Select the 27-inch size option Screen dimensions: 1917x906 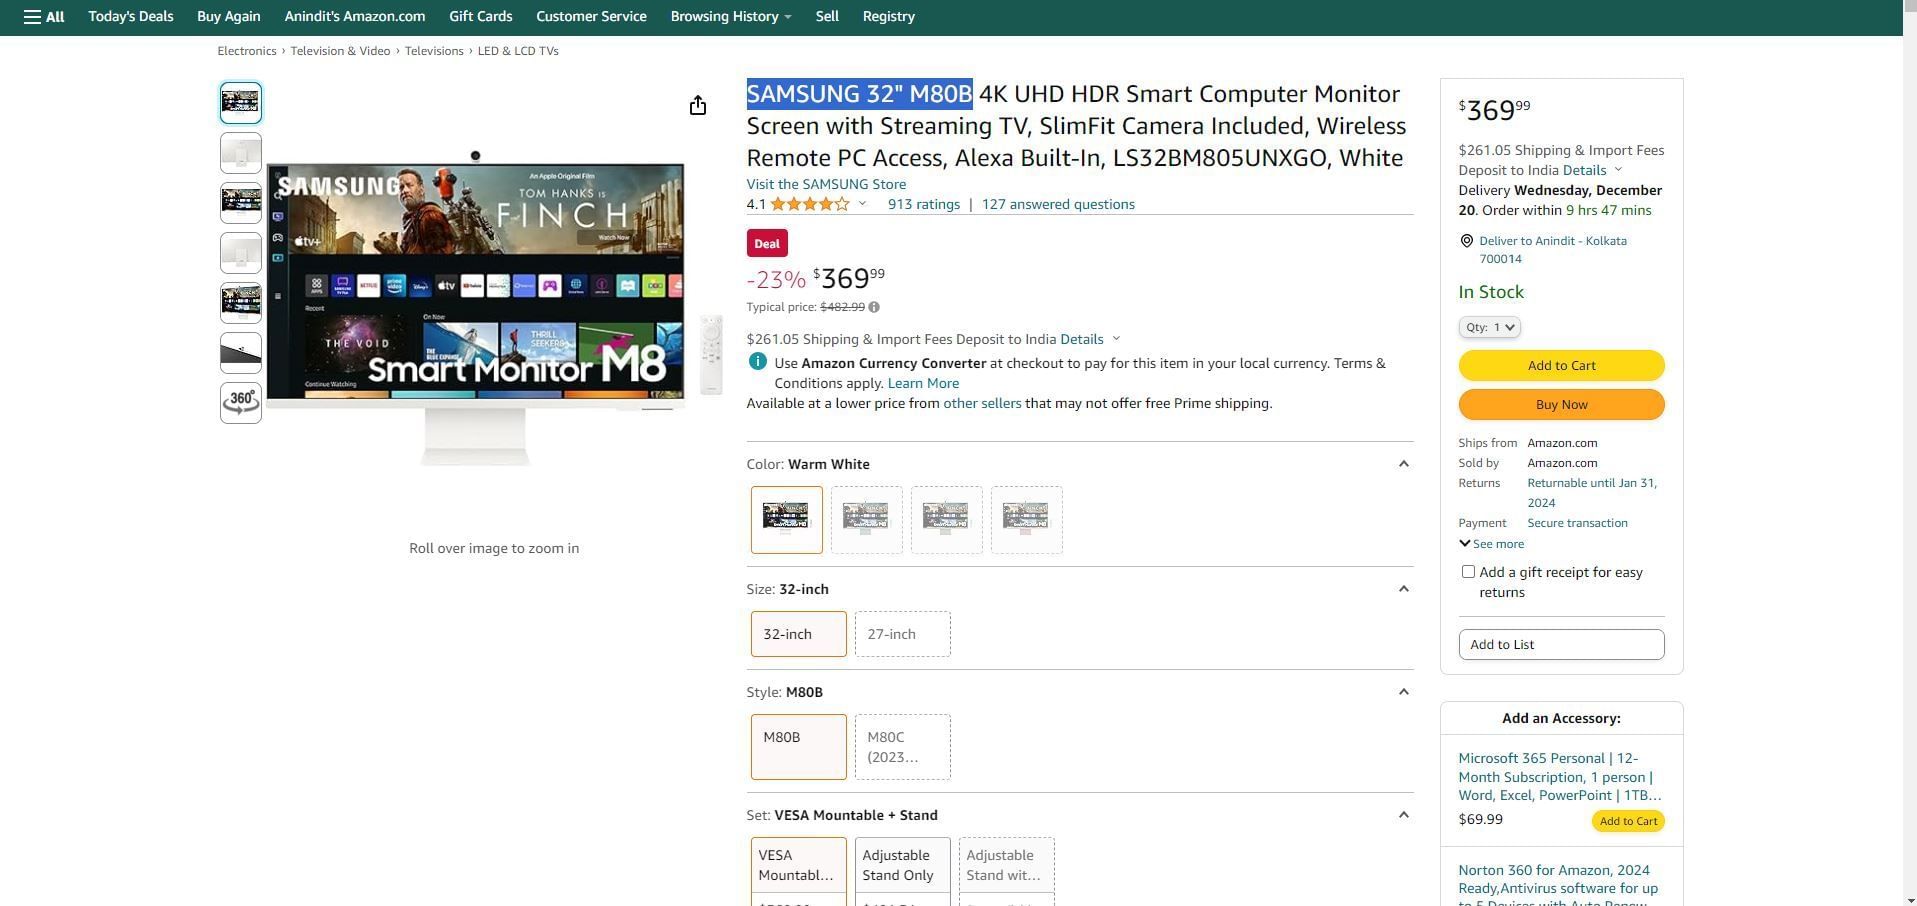(902, 634)
